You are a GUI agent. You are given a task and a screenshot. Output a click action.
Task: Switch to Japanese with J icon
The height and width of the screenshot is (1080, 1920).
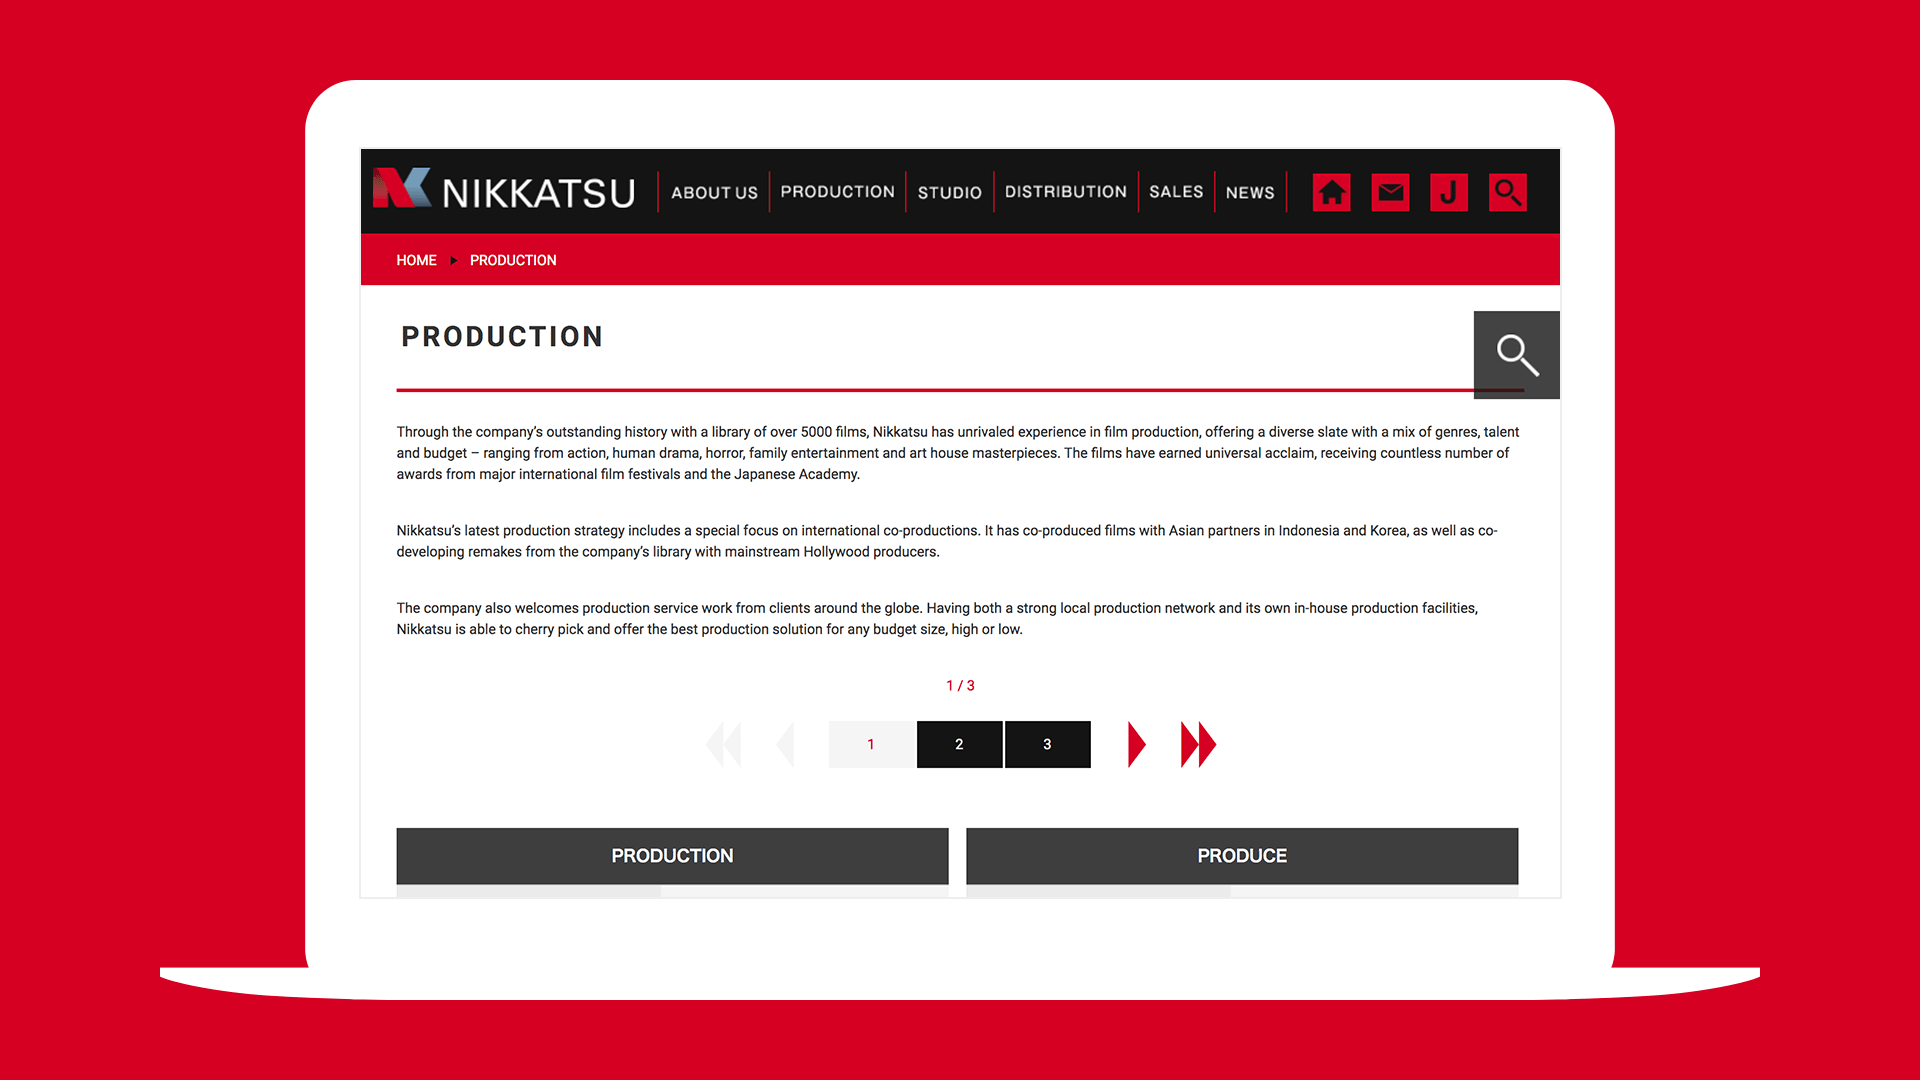pos(1449,192)
